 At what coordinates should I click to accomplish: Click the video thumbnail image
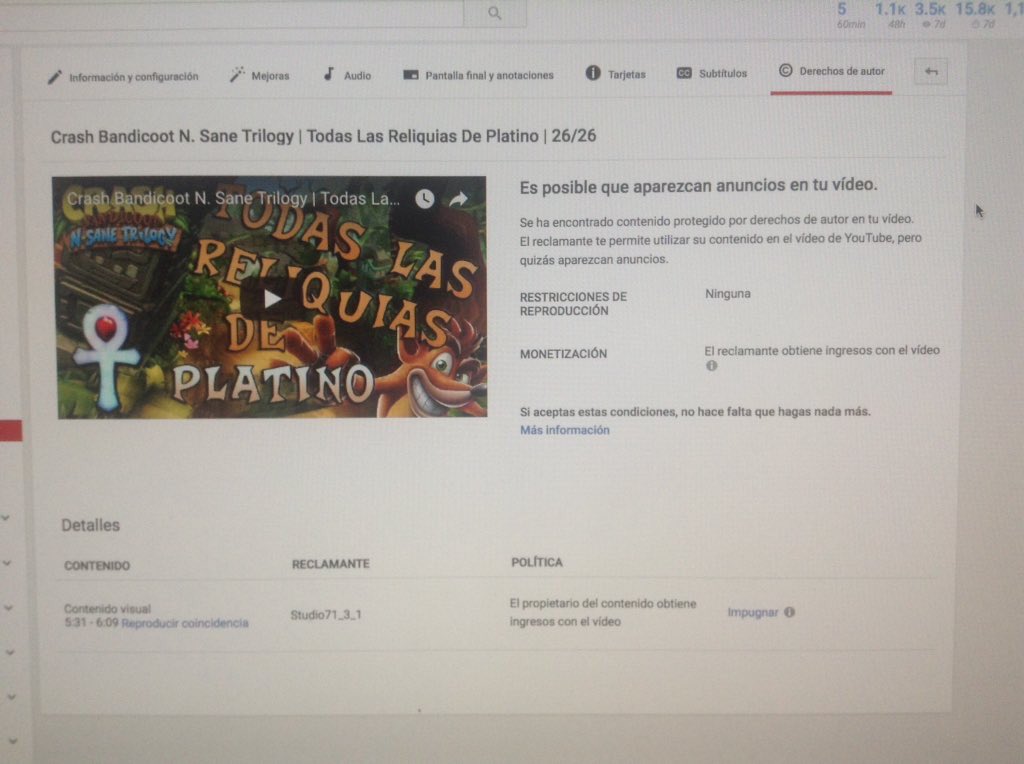[272, 297]
